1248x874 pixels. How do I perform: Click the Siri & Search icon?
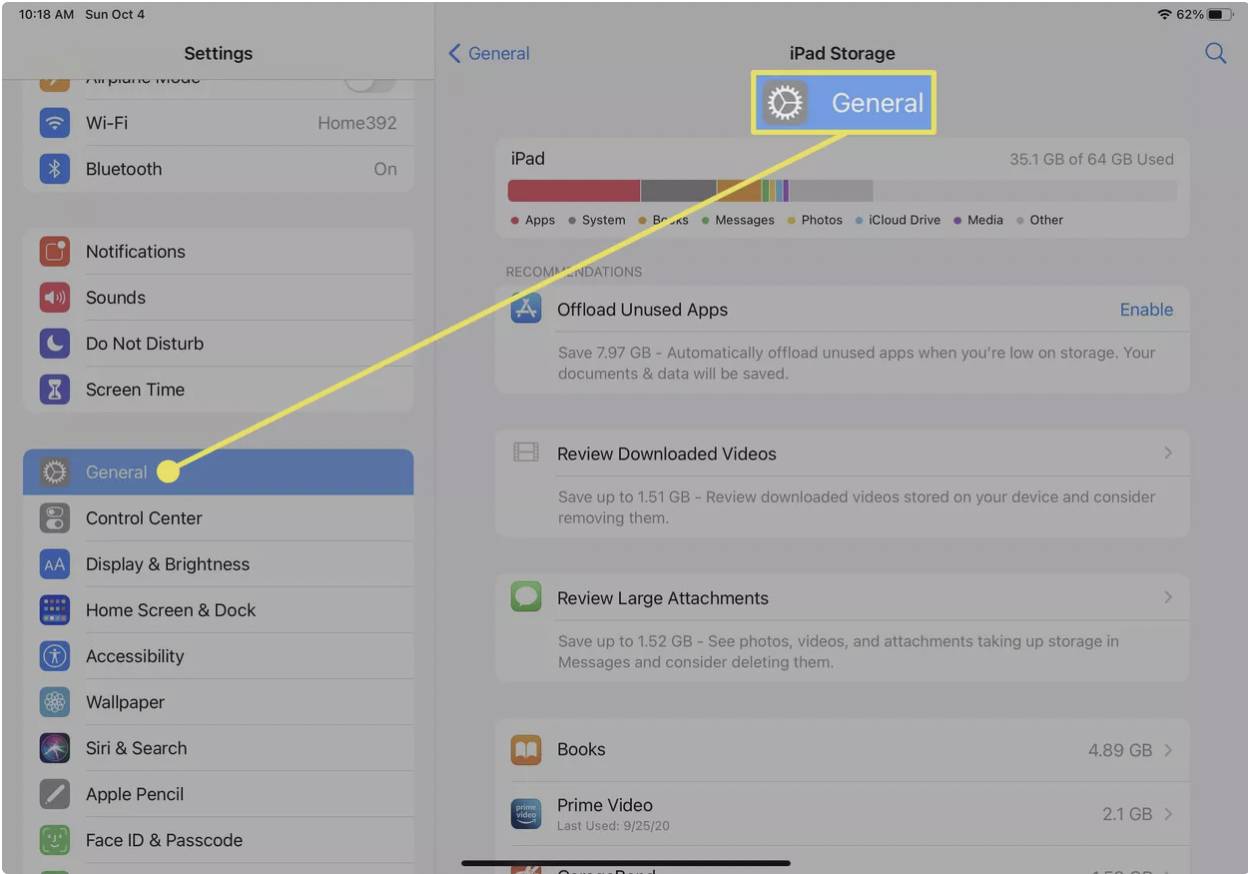54,748
